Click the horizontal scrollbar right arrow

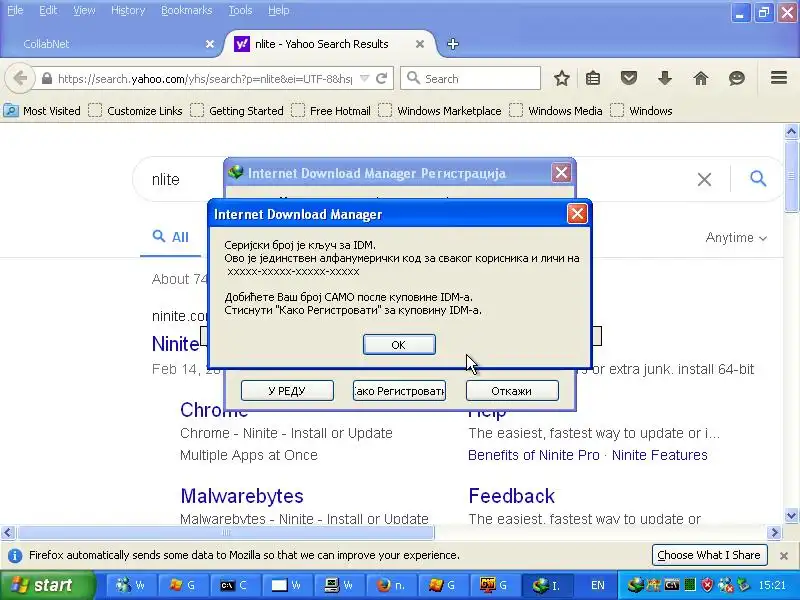[774, 533]
